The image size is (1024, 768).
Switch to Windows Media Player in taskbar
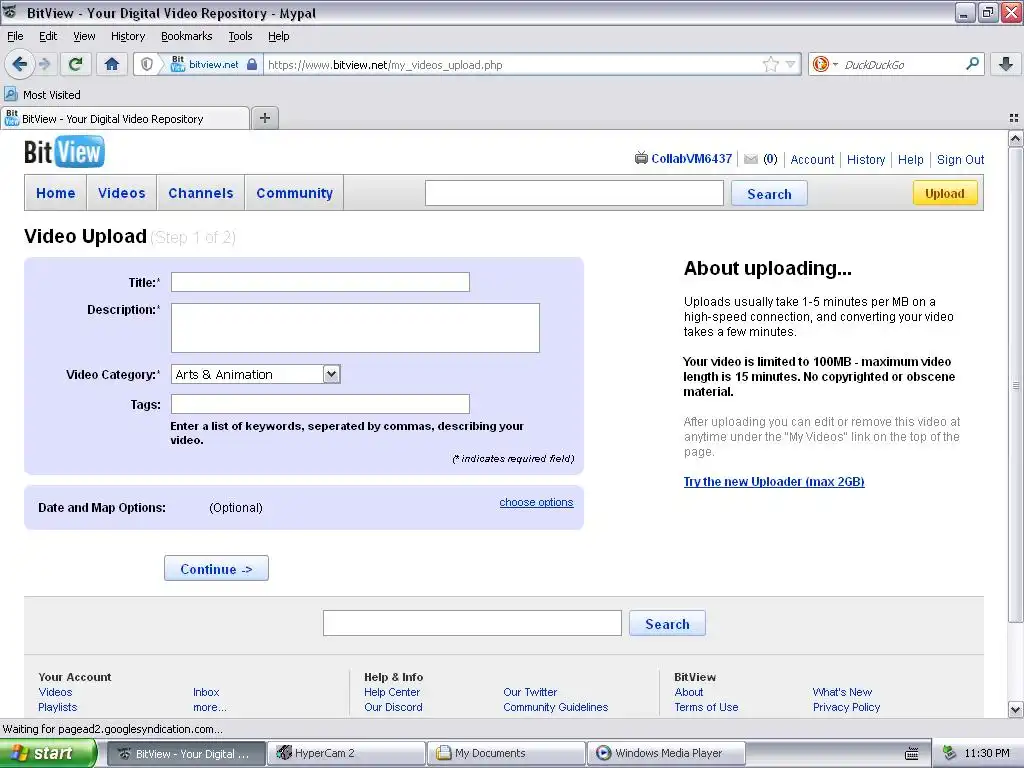coord(666,753)
